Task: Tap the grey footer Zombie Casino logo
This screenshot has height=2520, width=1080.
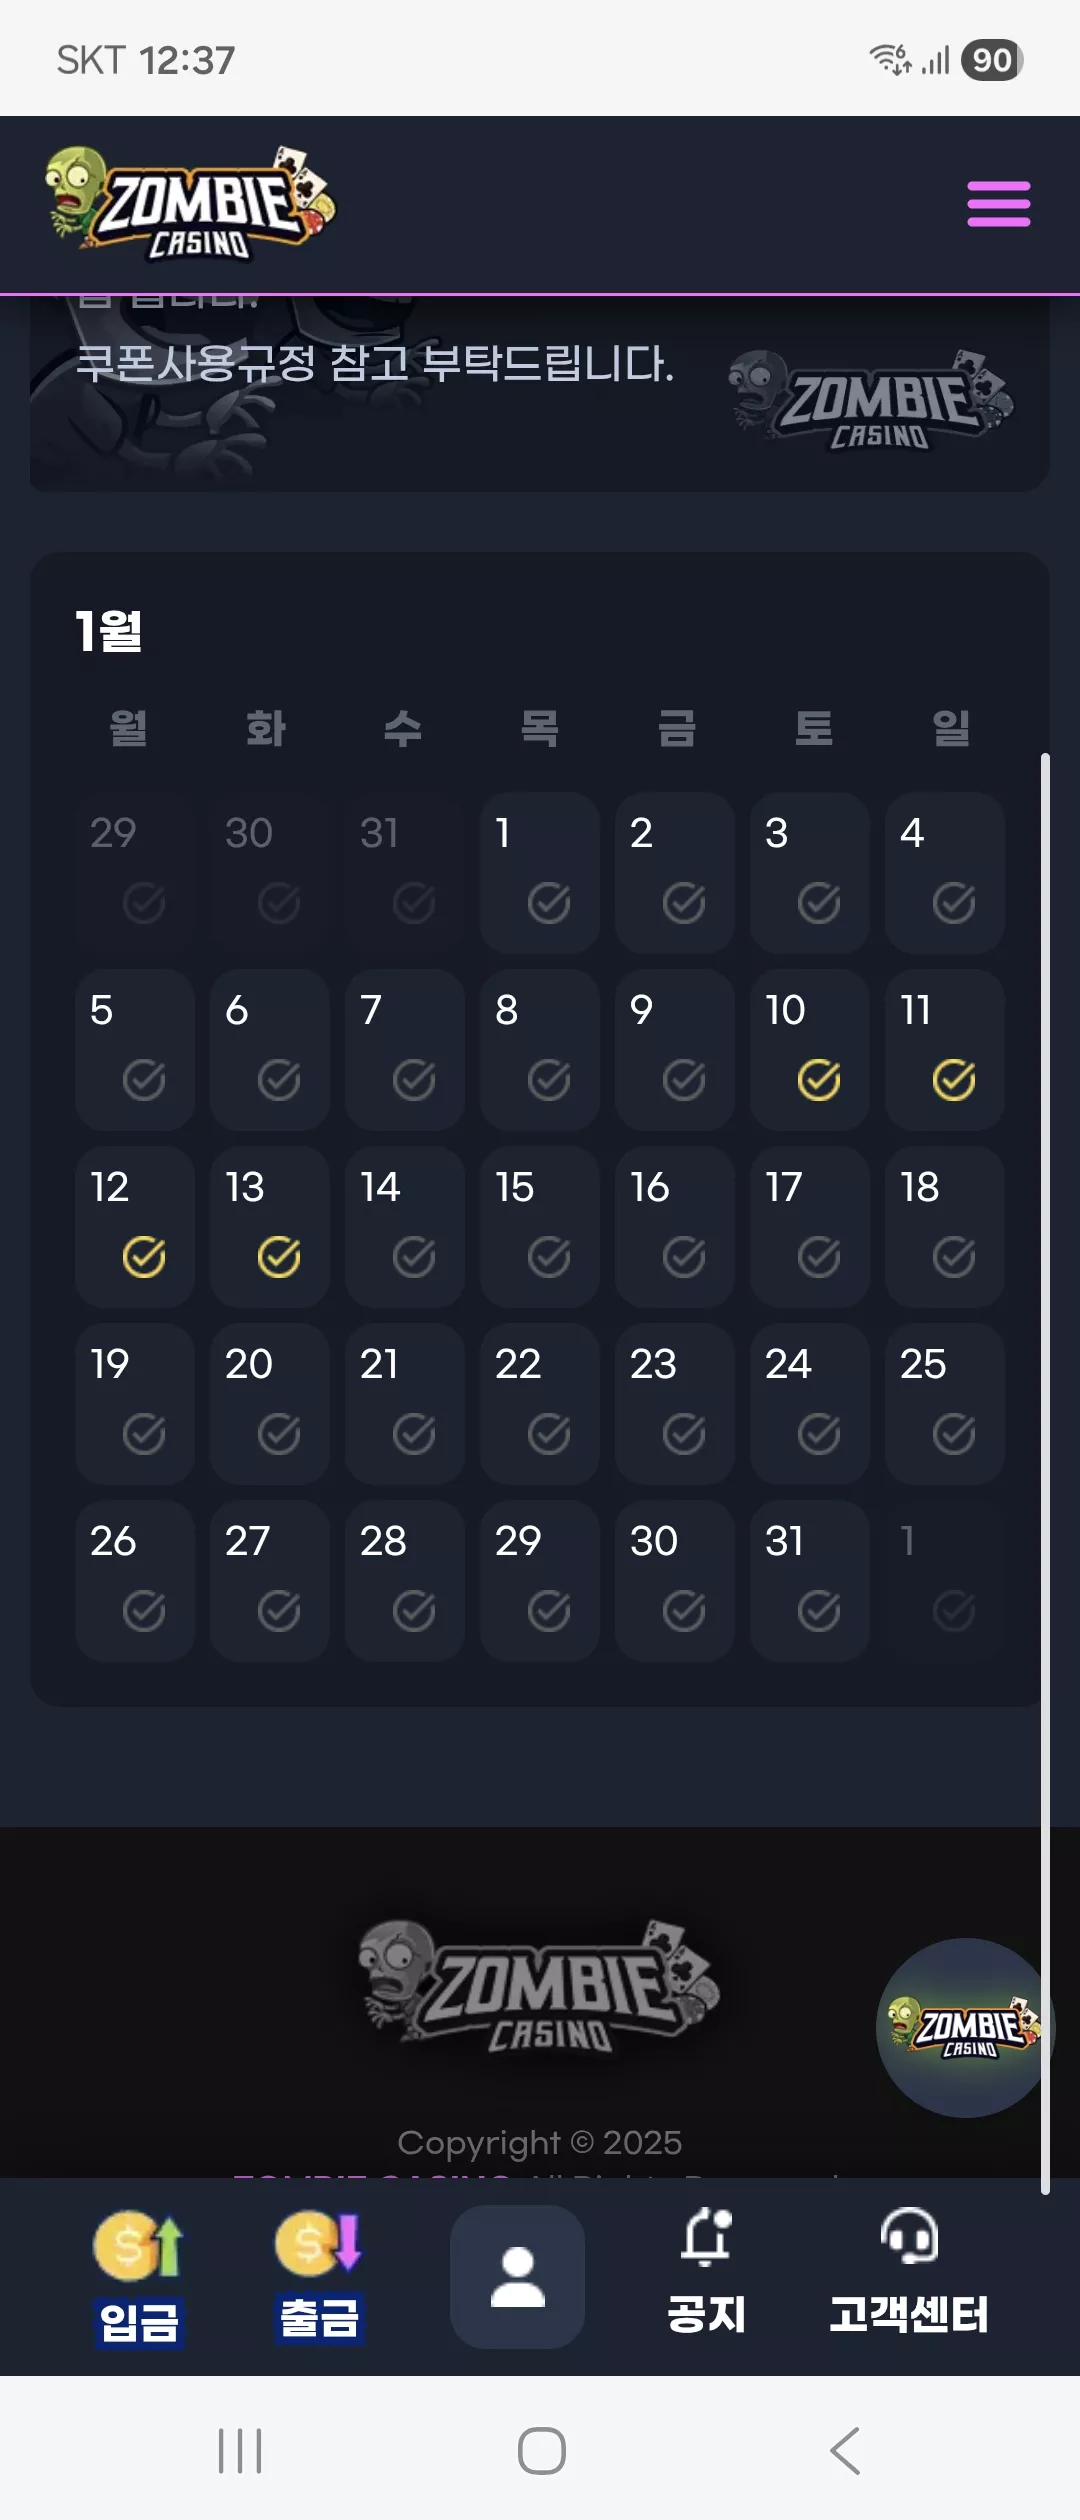Action: coord(540,1986)
